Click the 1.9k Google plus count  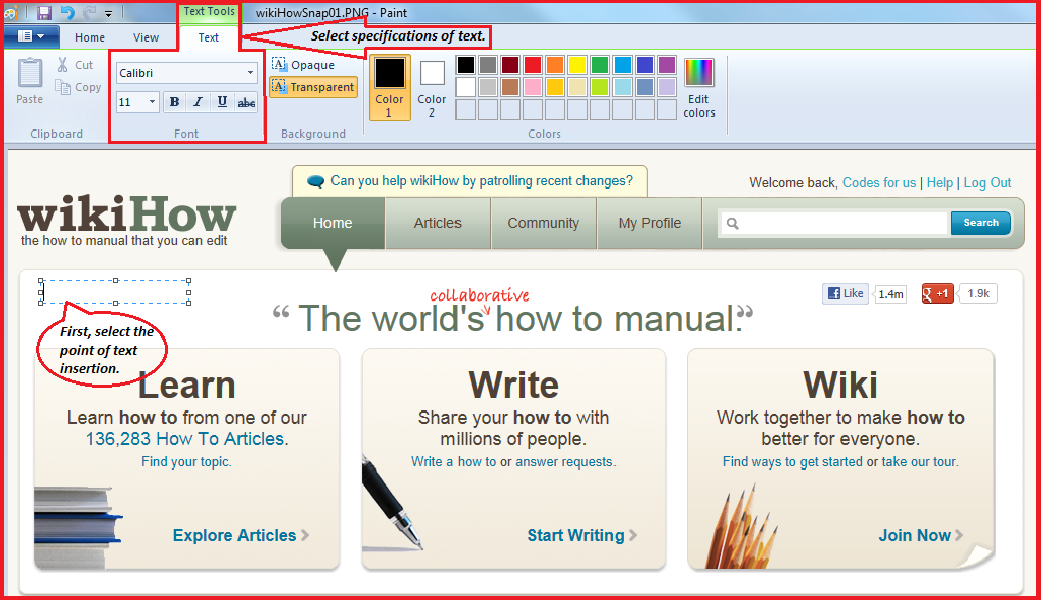pyautogui.click(x=978, y=293)
